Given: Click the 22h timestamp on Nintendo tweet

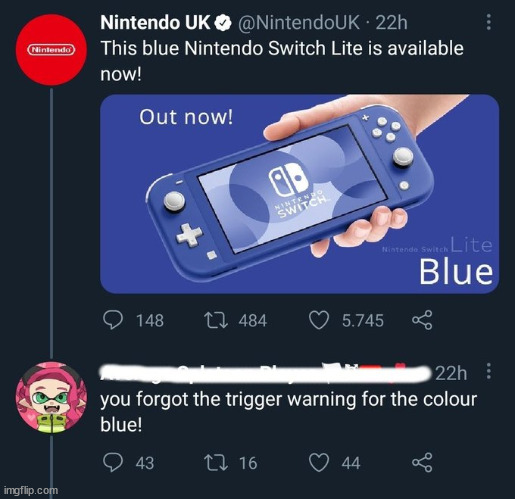Looking at the screenshot, I should [391, 23].
